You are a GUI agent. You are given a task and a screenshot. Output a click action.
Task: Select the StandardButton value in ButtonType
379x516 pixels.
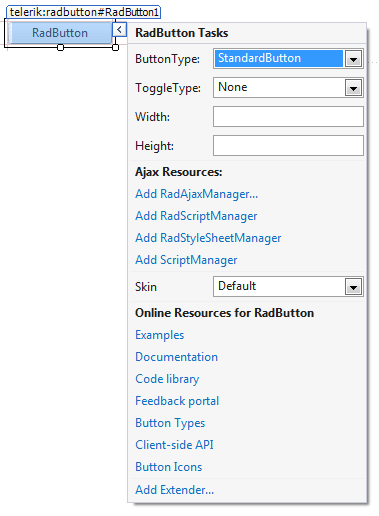[279, 59]
